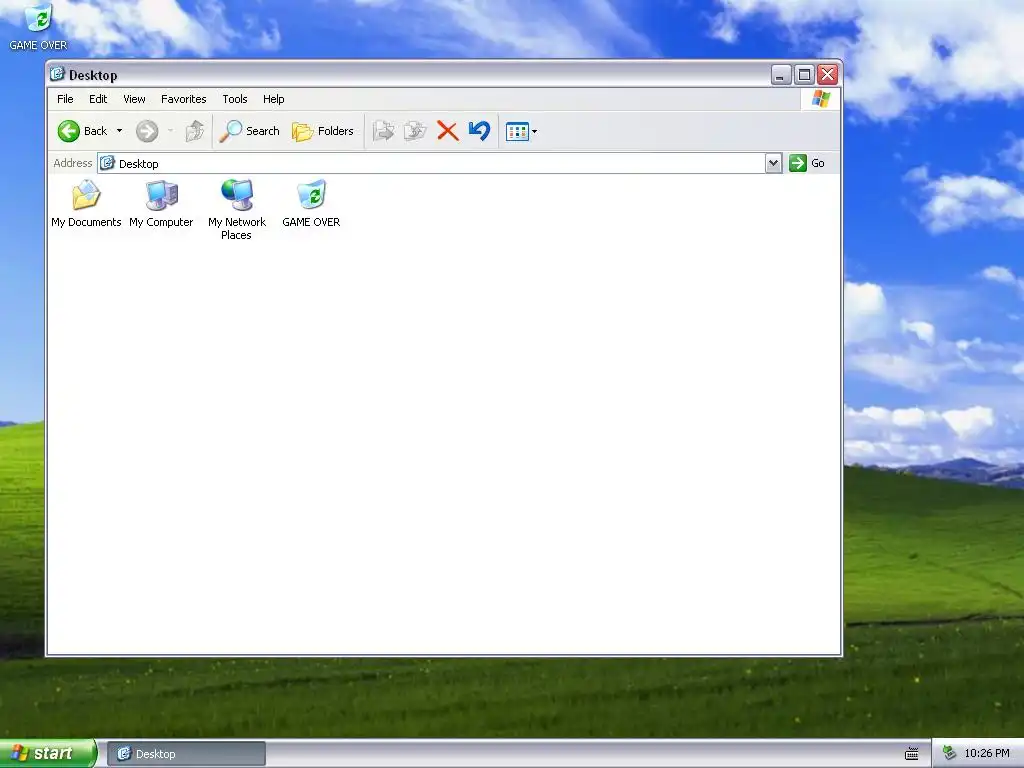Screen dimensions: 1024x768
Task: Open the File menu
Action: [65, 99]
